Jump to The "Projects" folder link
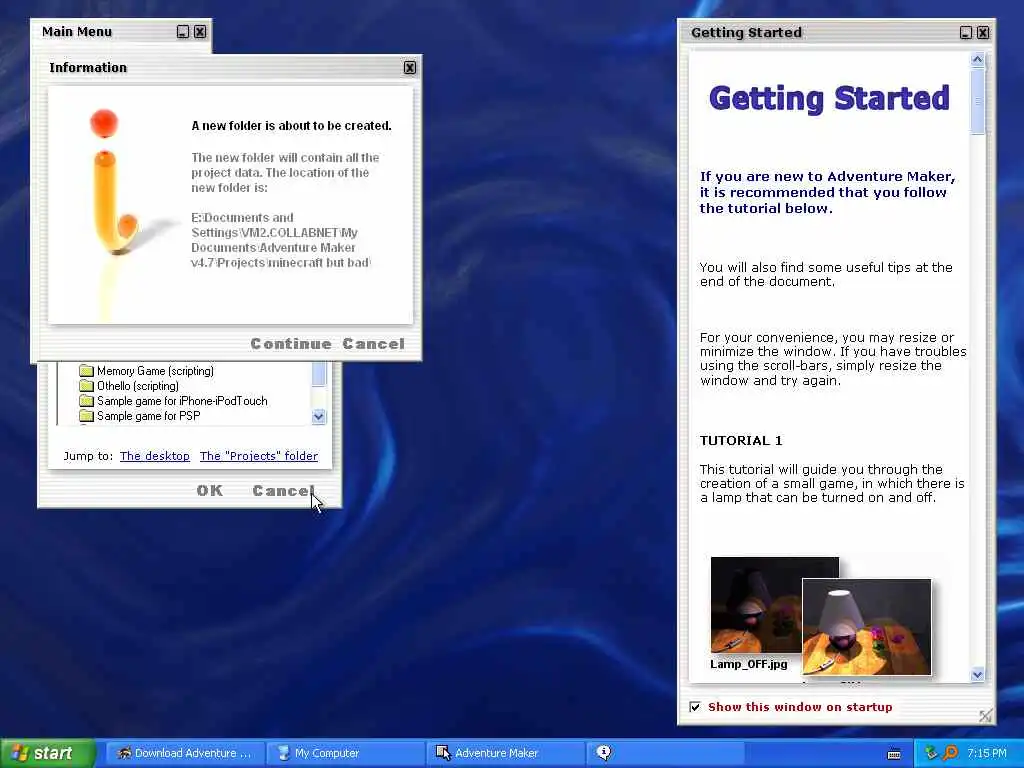The height and width of the screenshot is (768, 1024). [x=259, y=456]
